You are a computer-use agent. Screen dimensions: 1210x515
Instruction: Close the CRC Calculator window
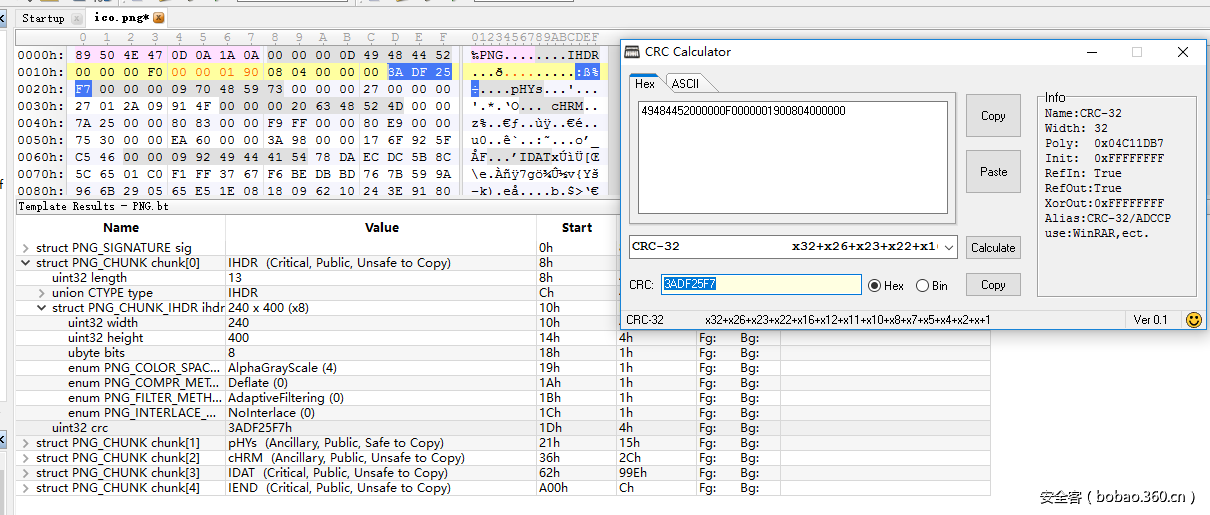coord(1183,52)
